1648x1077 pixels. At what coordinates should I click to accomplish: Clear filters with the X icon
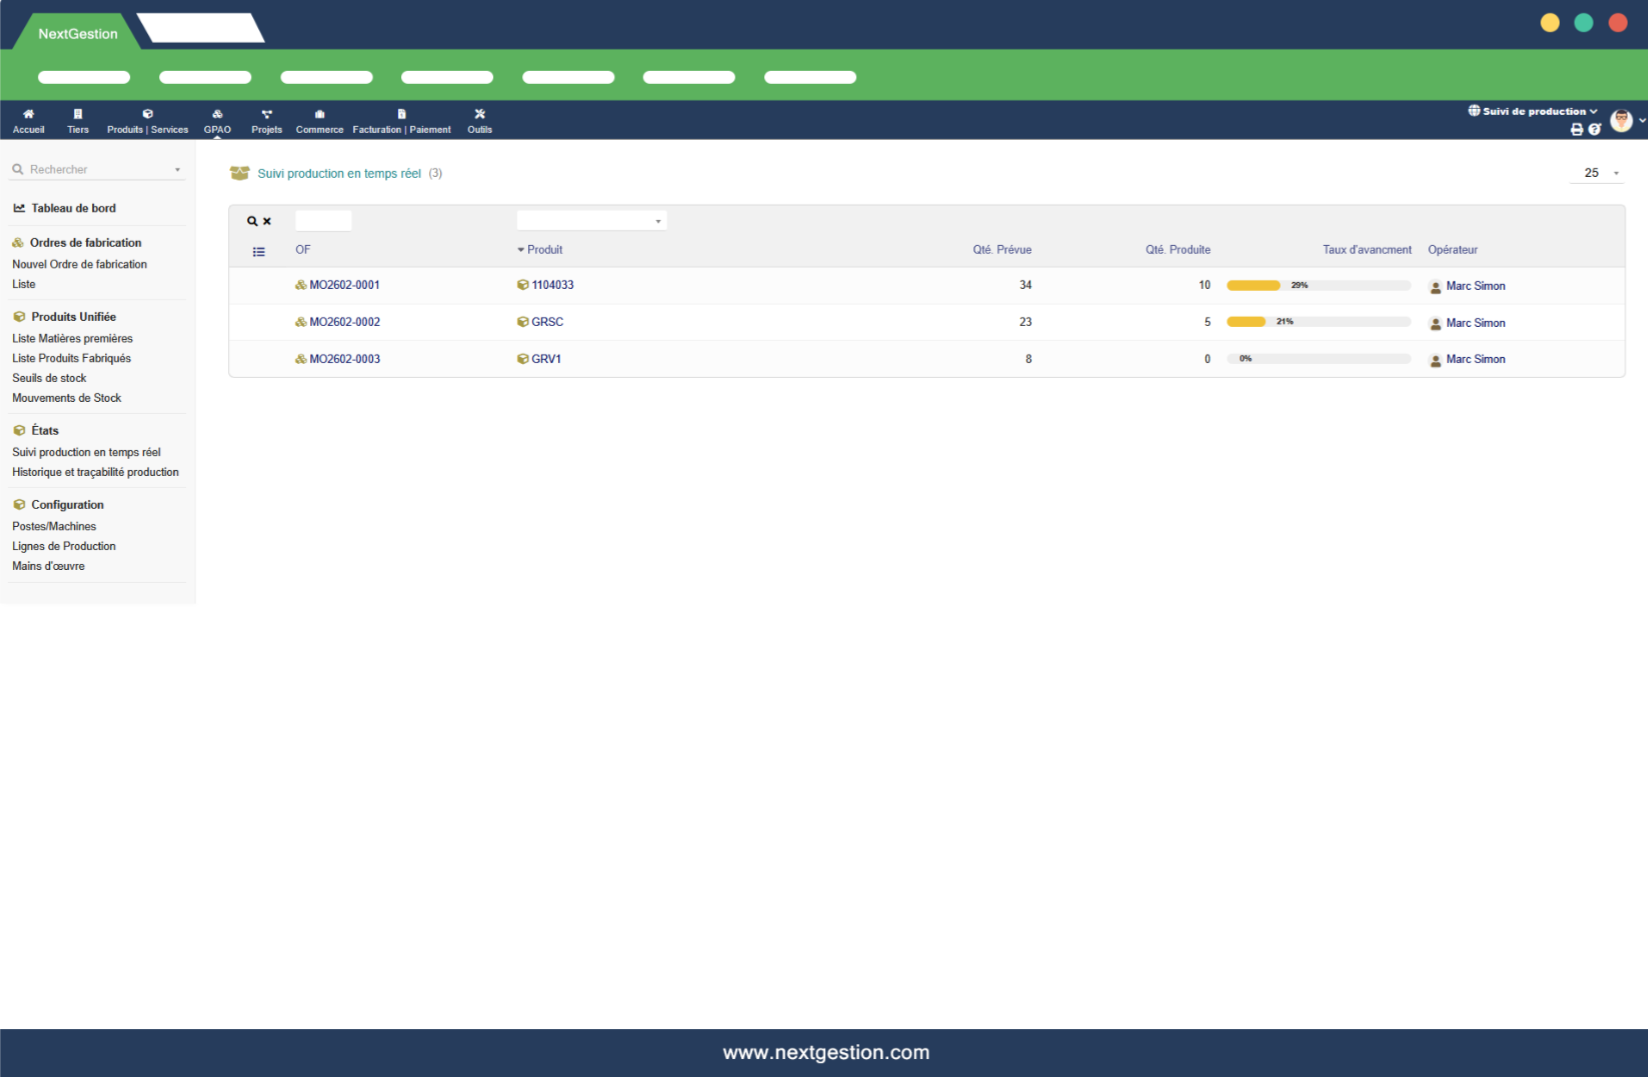pyautogui.click(x=267, y=221)
